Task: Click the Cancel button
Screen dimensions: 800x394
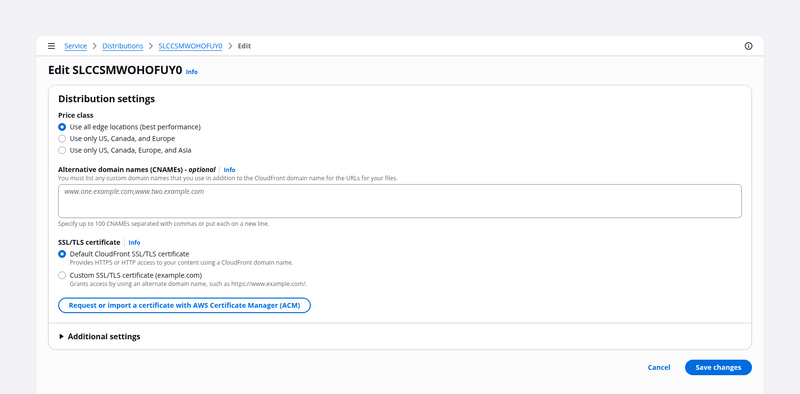Action: click(659, 367)
